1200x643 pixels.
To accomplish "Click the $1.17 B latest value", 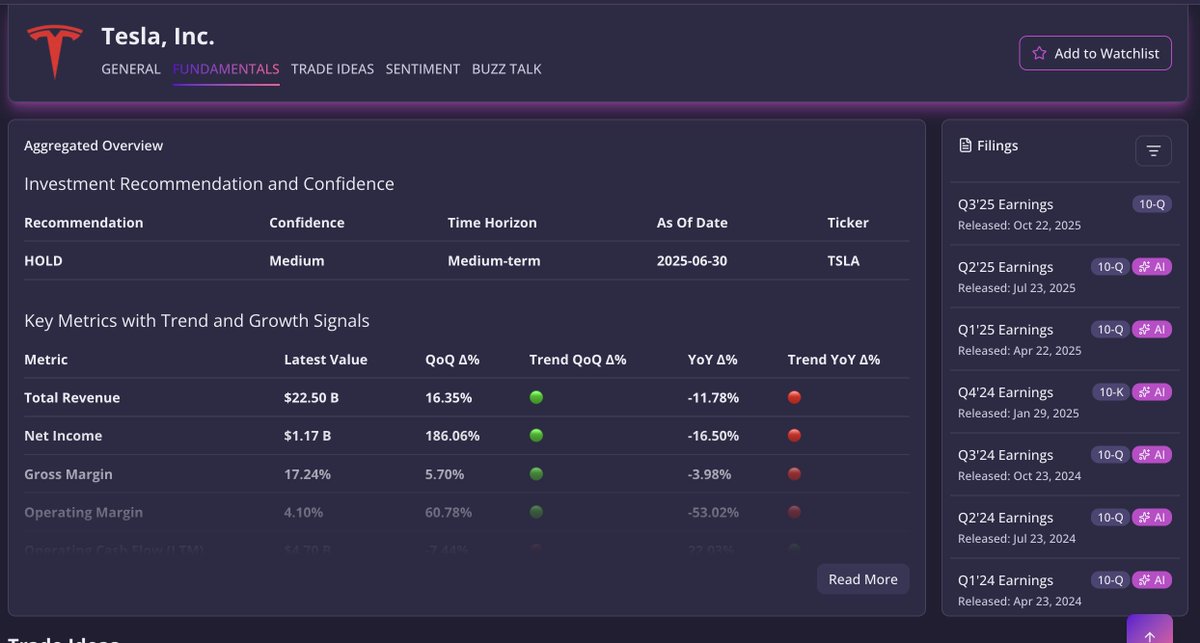I will coord(307,435).
